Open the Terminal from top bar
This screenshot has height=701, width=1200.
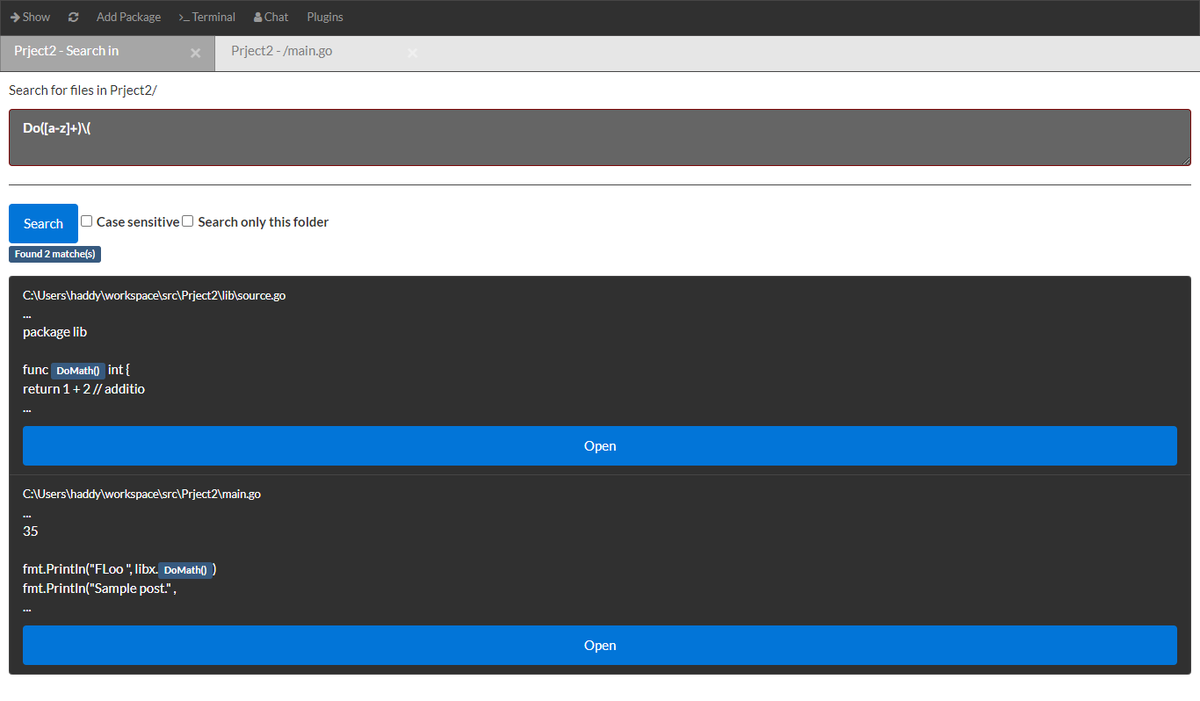pos(207,17)
